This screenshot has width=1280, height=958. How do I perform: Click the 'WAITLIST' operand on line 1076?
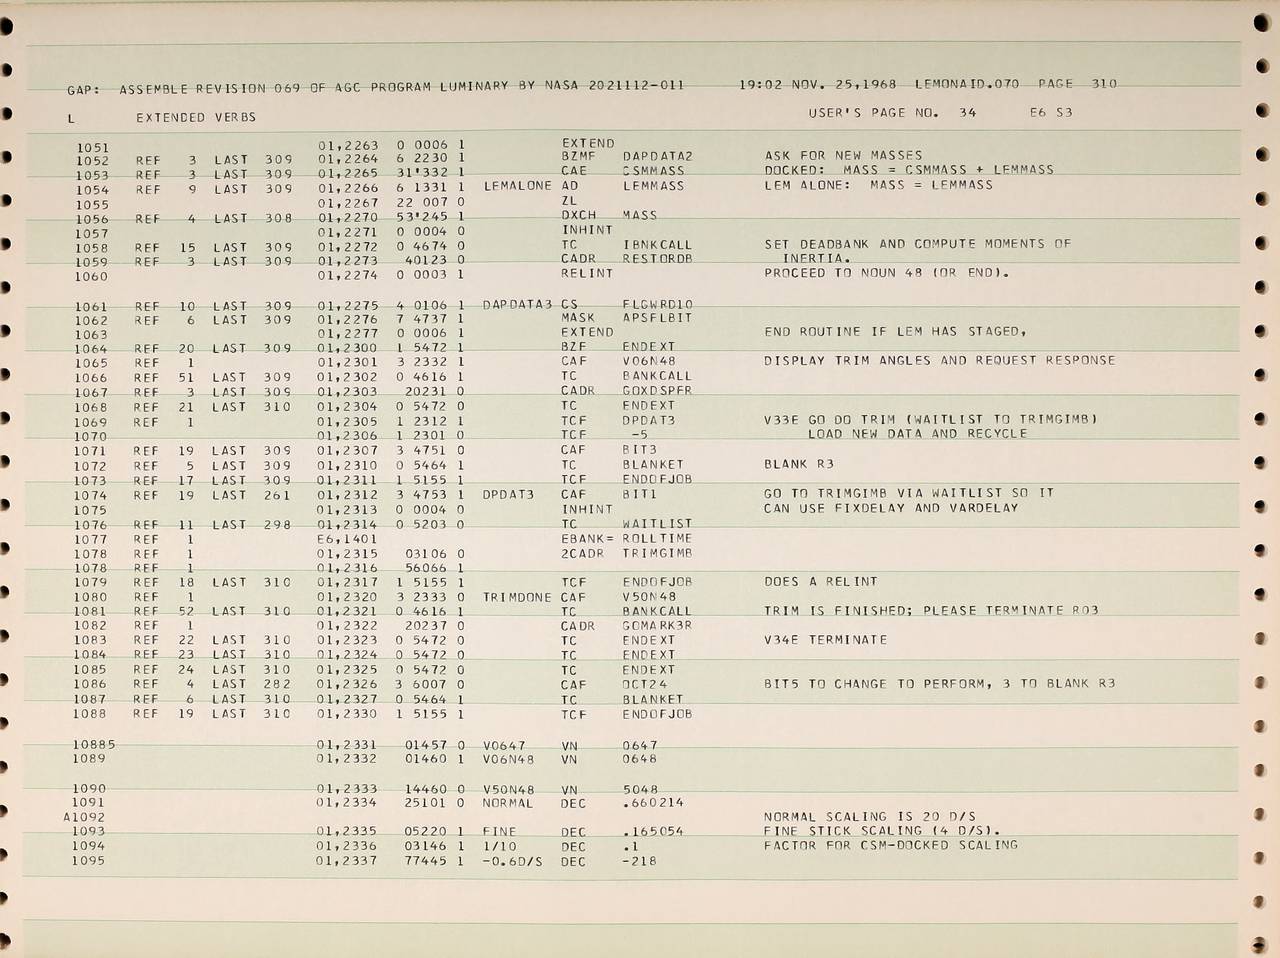pyautogui.click(x=657, y=524)
